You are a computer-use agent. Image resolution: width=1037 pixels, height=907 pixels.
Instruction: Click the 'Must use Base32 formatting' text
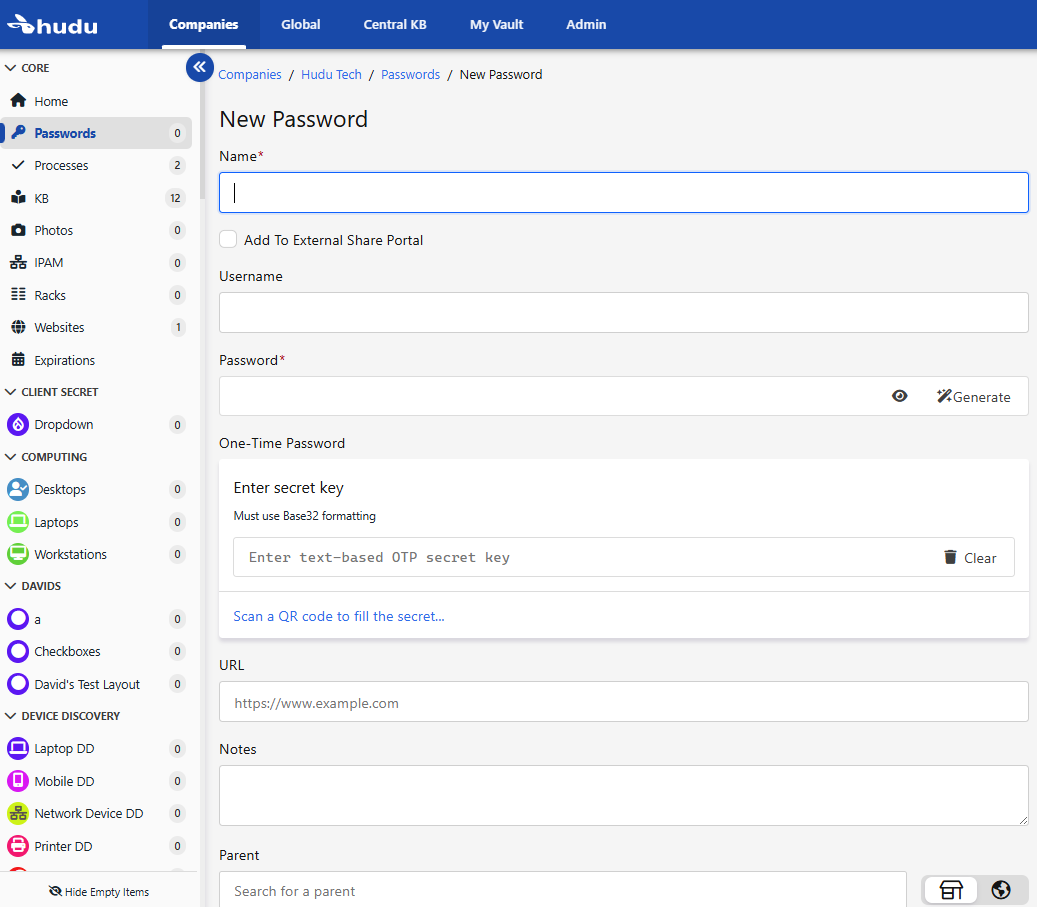304,515
